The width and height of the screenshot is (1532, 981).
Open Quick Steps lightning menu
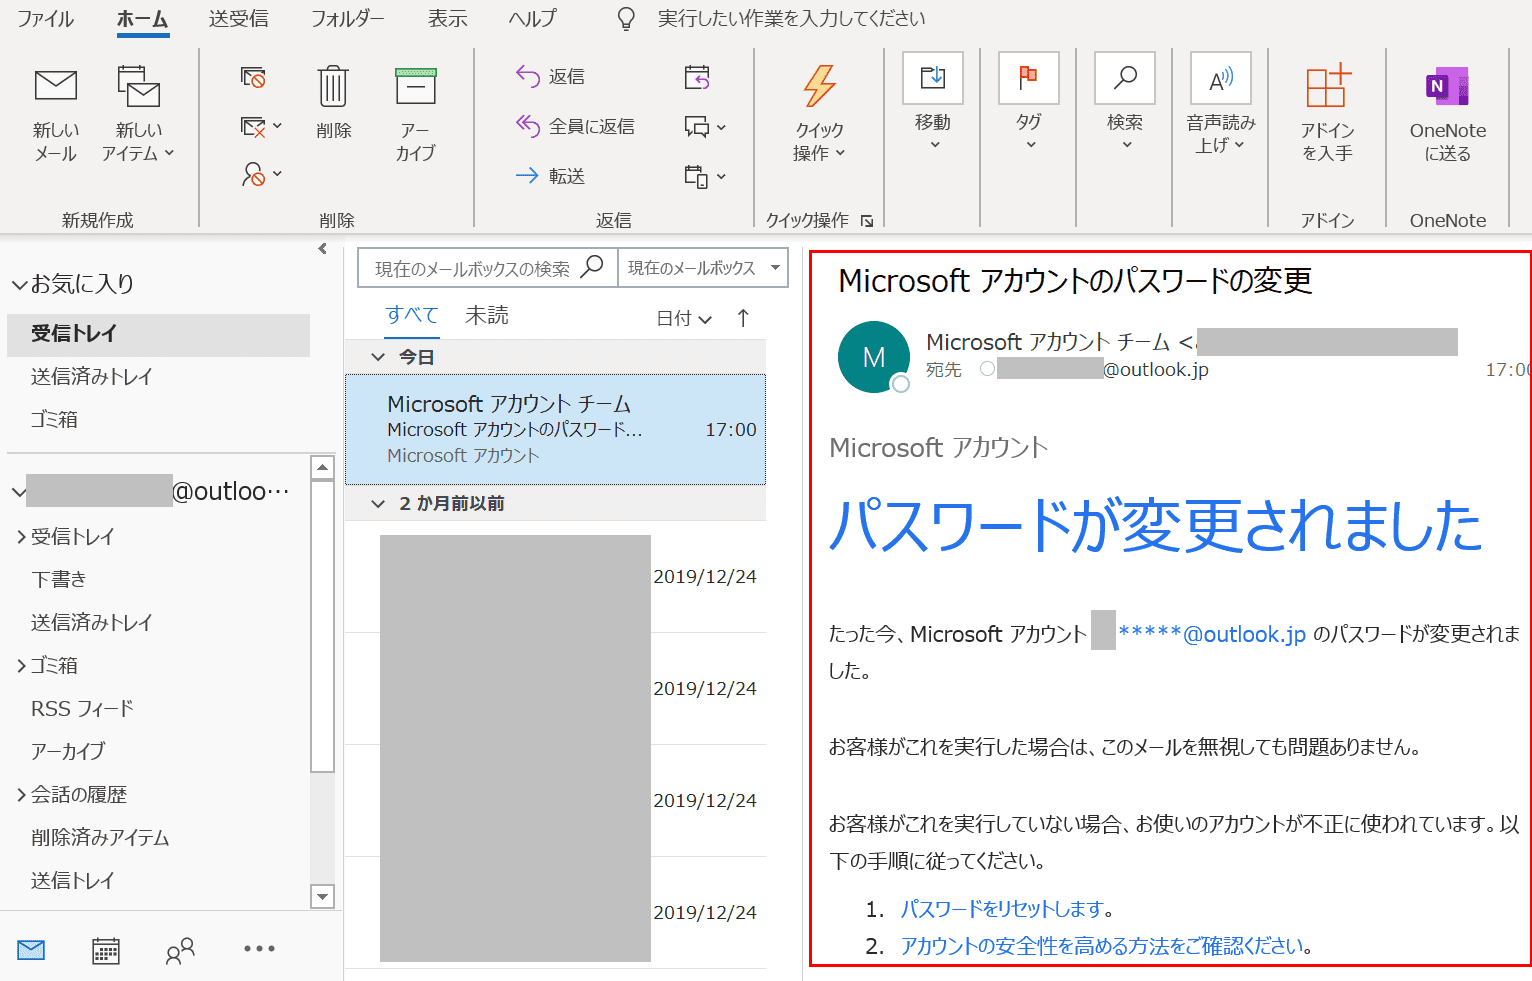[820, 114]
